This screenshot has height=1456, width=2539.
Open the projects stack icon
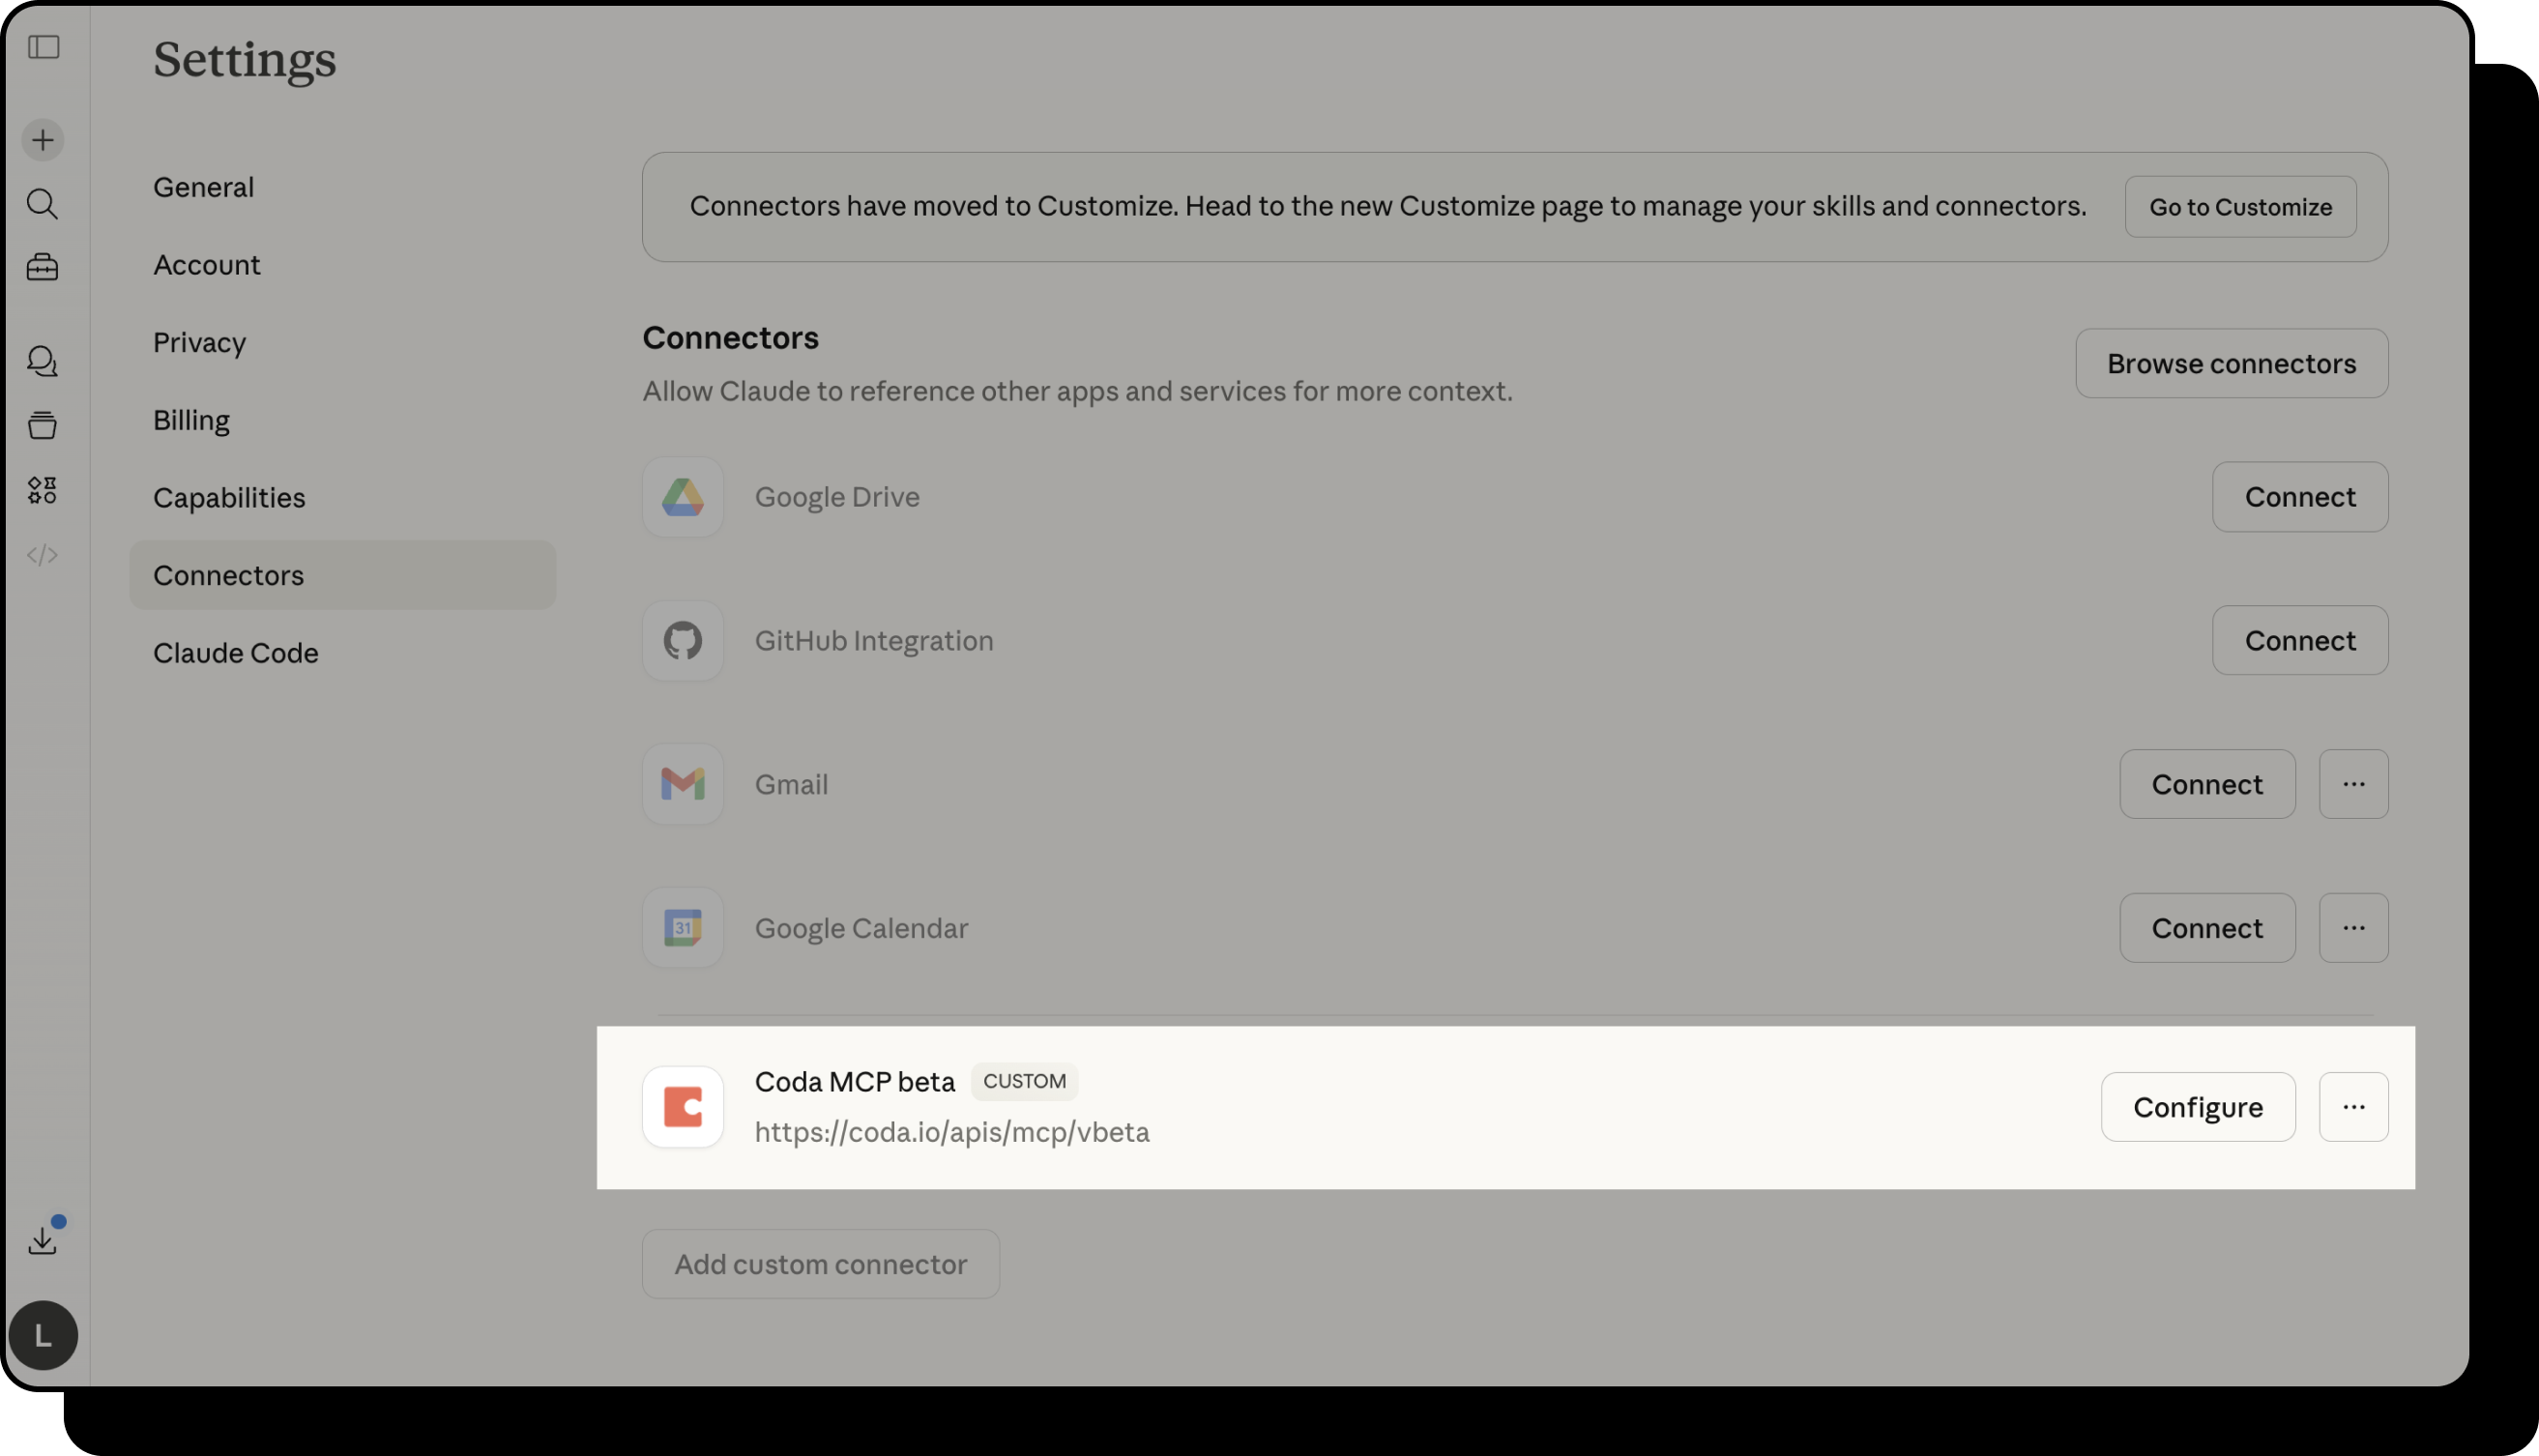click(x=42, y=425)
